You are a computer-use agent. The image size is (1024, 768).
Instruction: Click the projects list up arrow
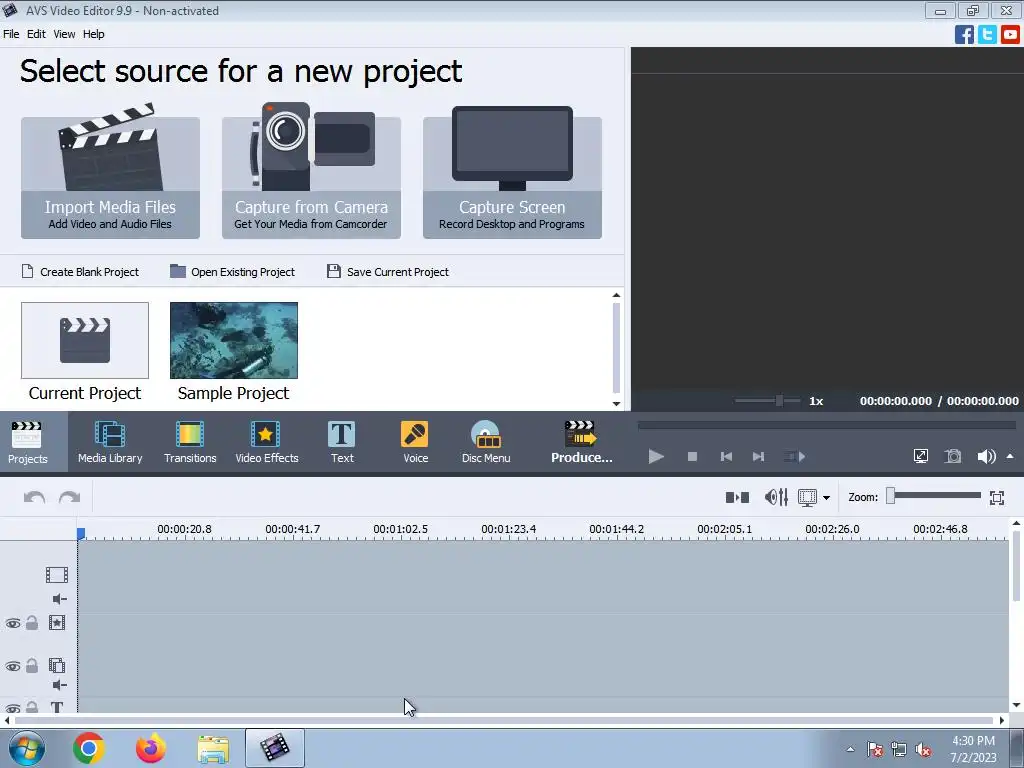(x=616, y=295)
